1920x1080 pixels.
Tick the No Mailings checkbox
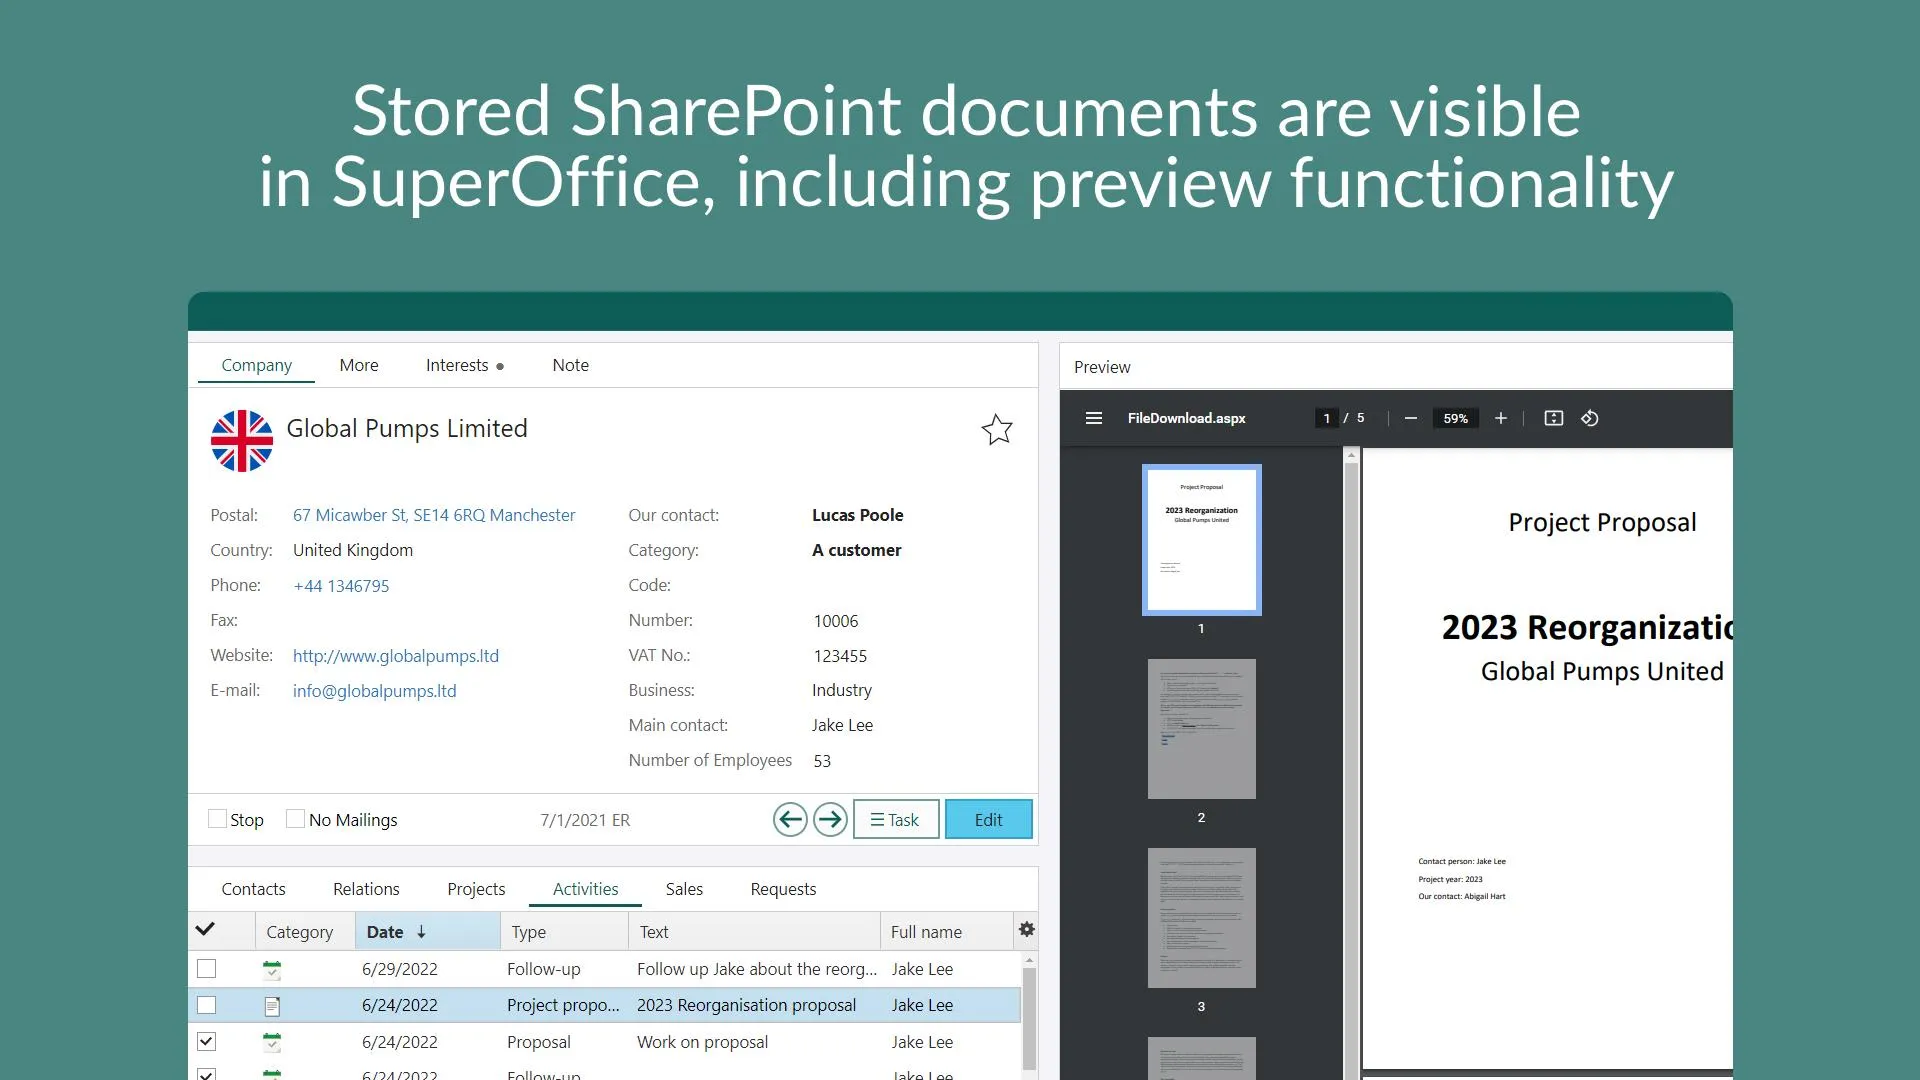pyautogui.click(x=295, y=819)
